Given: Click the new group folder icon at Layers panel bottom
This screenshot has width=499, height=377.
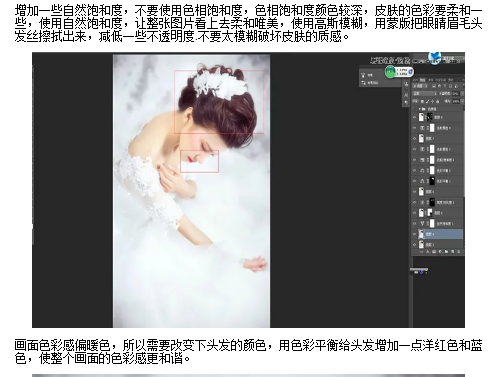Looking at the screenshot, I should click(446, 252).
